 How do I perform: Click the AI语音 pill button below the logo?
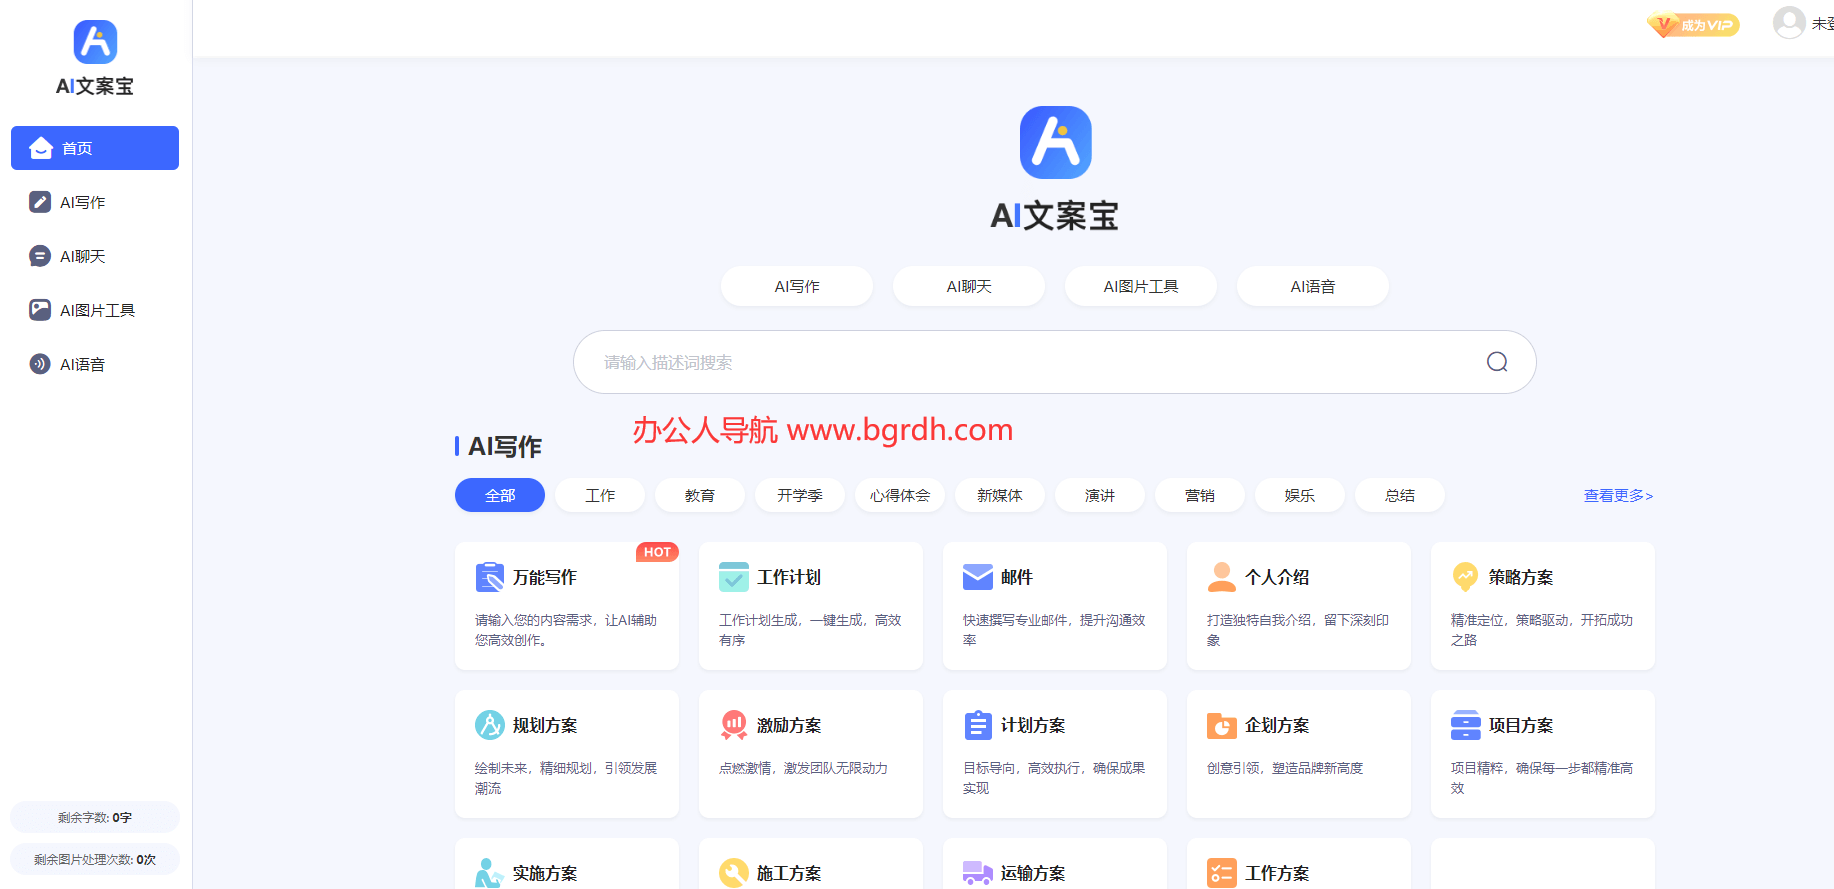point(1313,286)
